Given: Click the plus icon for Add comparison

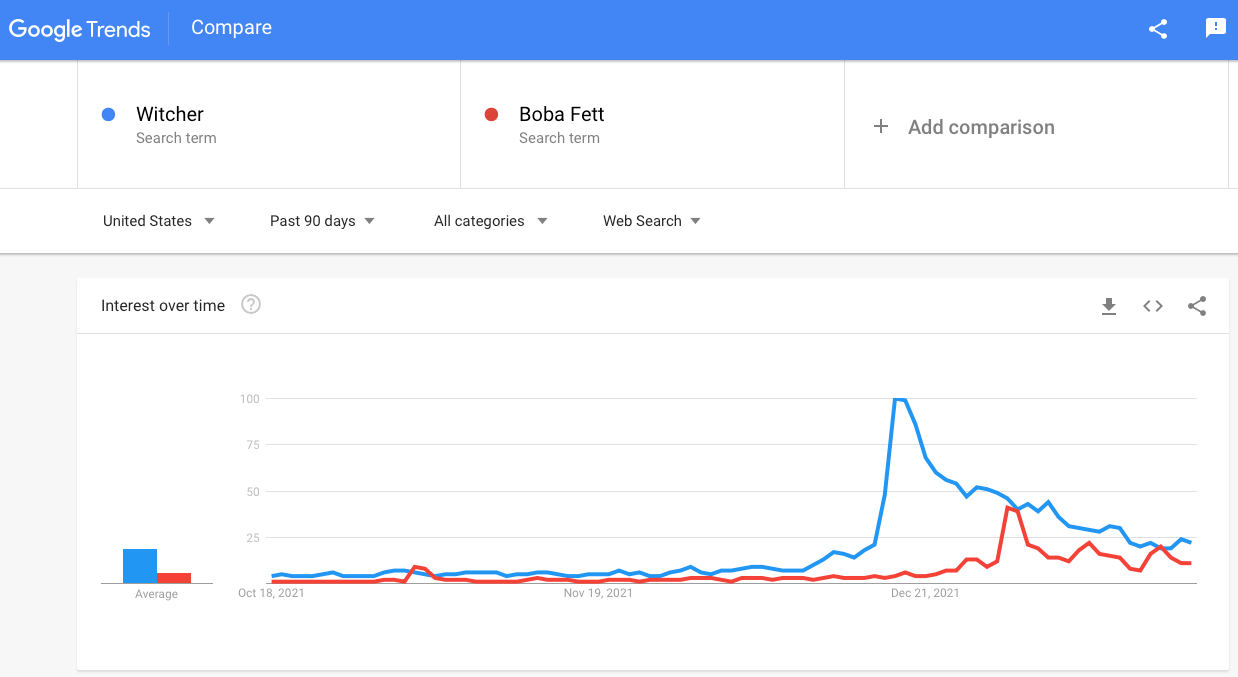Looking at the screenshot, I should tap(881, 126).
